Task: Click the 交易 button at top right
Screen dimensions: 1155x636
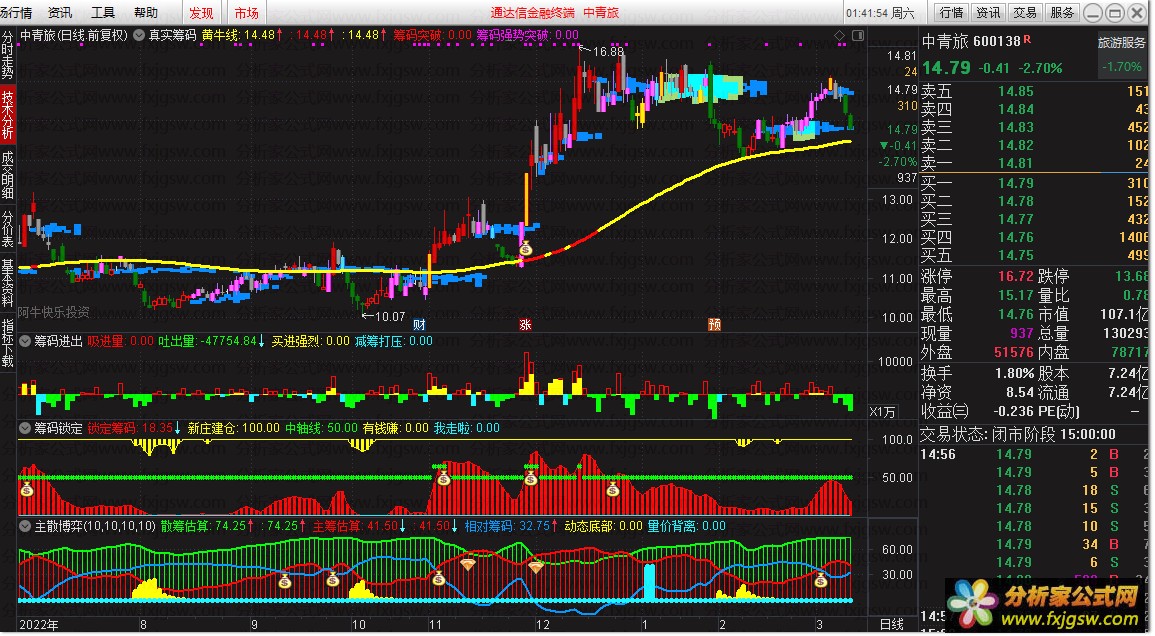Action: [x=1025, y=13]
